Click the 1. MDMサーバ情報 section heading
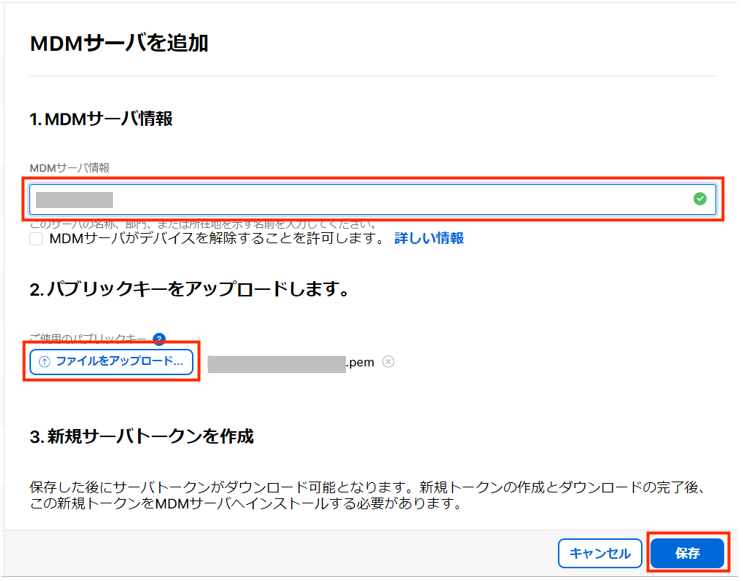The width and height of the screenshot is (743, 581). point(101,119)
